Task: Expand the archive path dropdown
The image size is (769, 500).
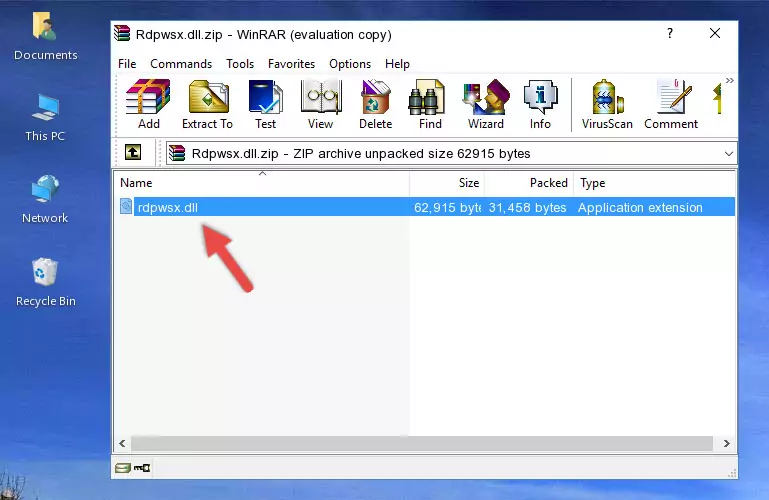Action: pos(729,153)
